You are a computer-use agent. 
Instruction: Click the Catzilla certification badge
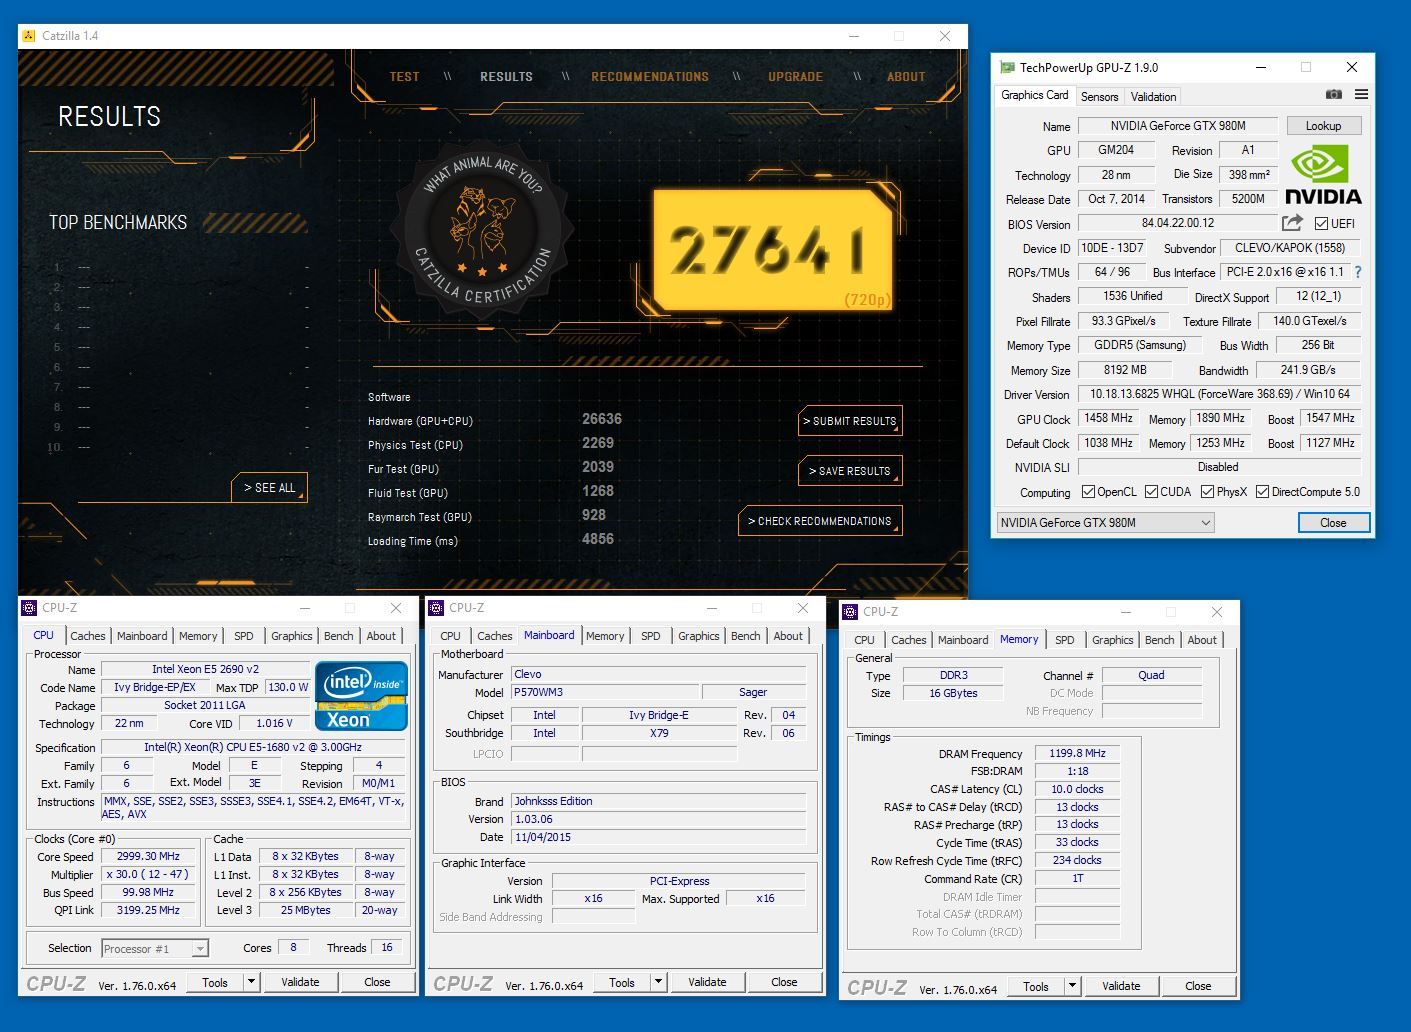(x=484, y=229)
